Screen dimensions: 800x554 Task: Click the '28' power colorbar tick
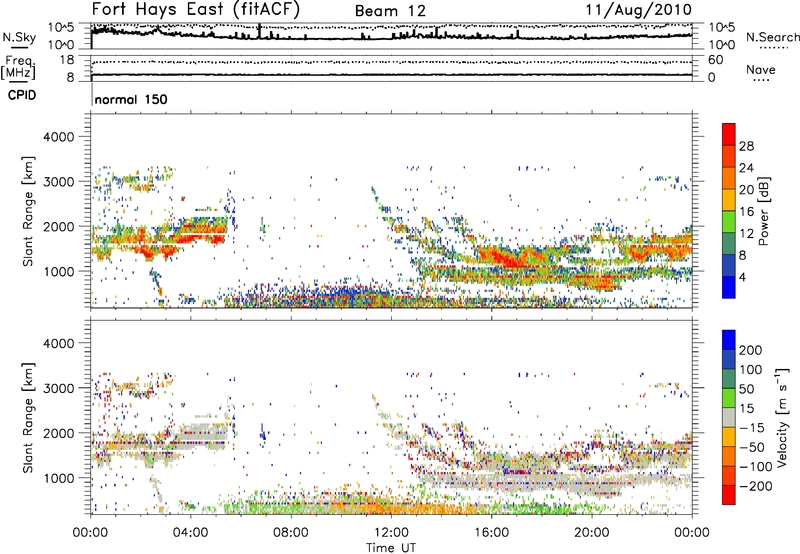[x=746, y=146]
